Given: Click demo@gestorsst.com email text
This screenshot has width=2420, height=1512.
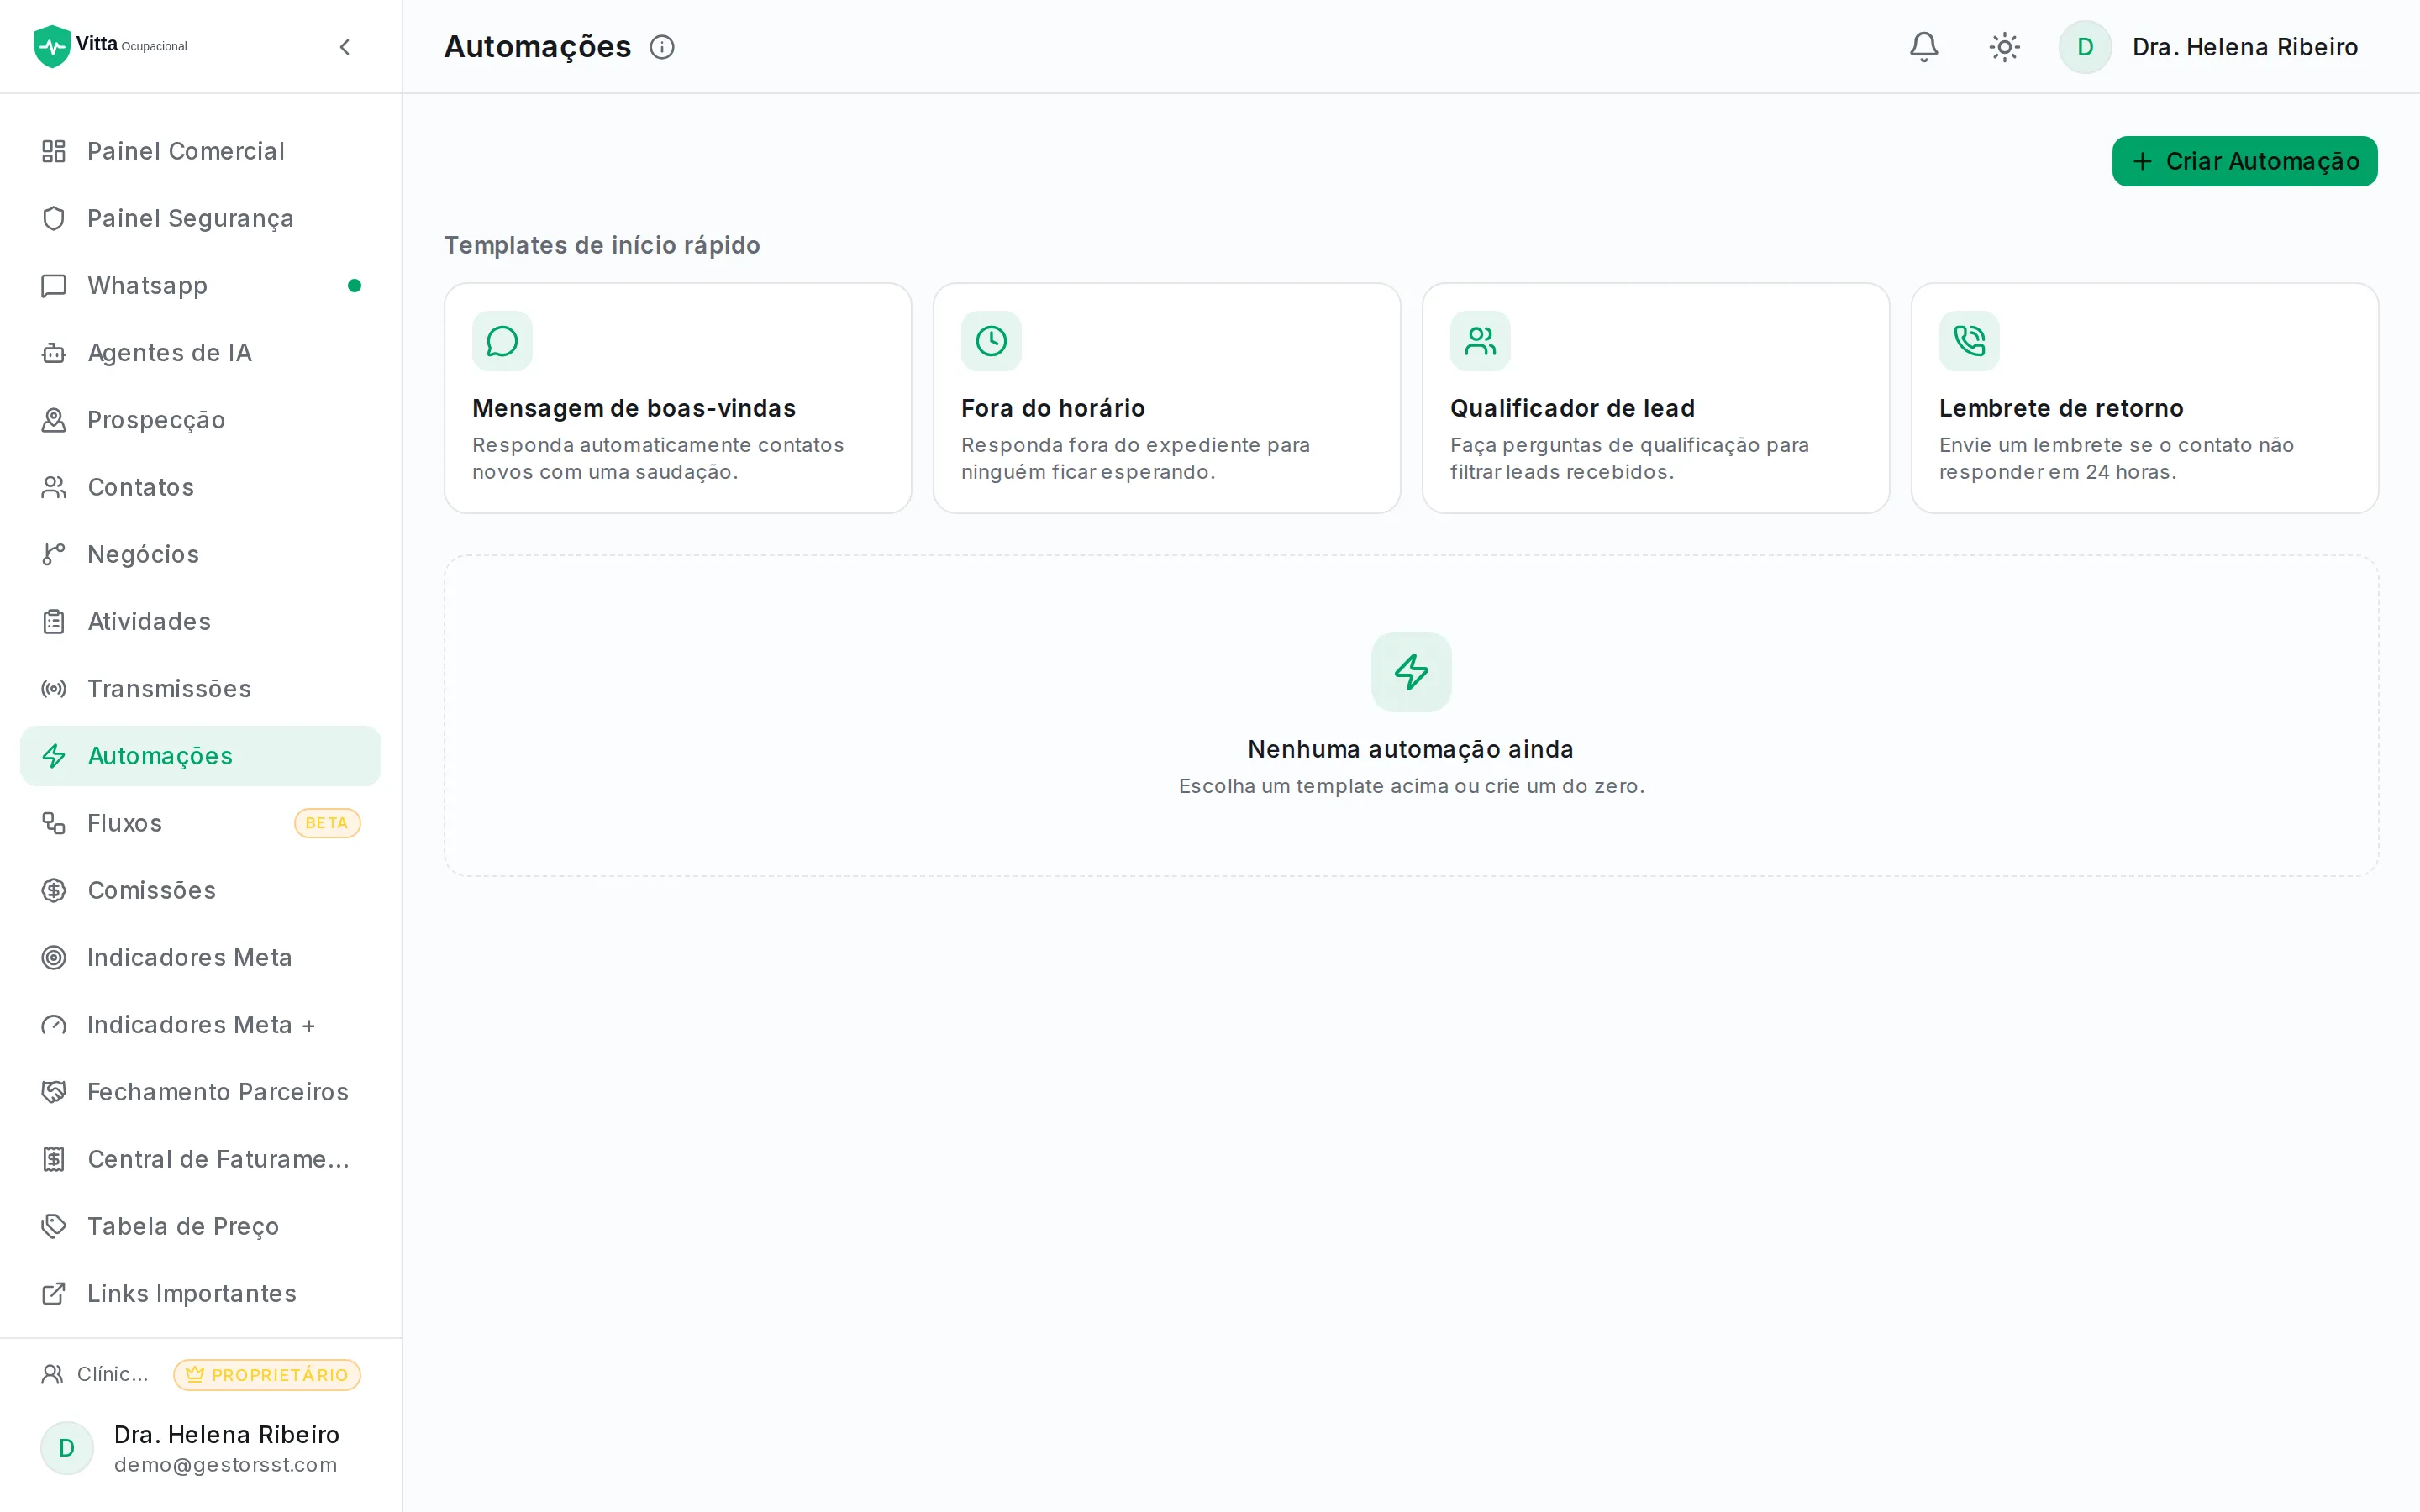Looking at the screenshot, I should [x=225, y=1464].
